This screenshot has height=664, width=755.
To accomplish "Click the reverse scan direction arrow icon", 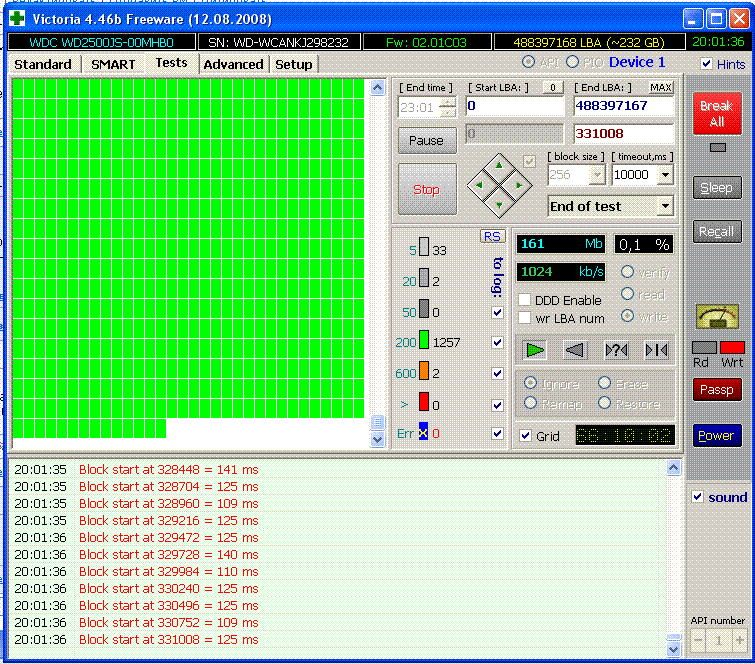I will coord(575,350).
